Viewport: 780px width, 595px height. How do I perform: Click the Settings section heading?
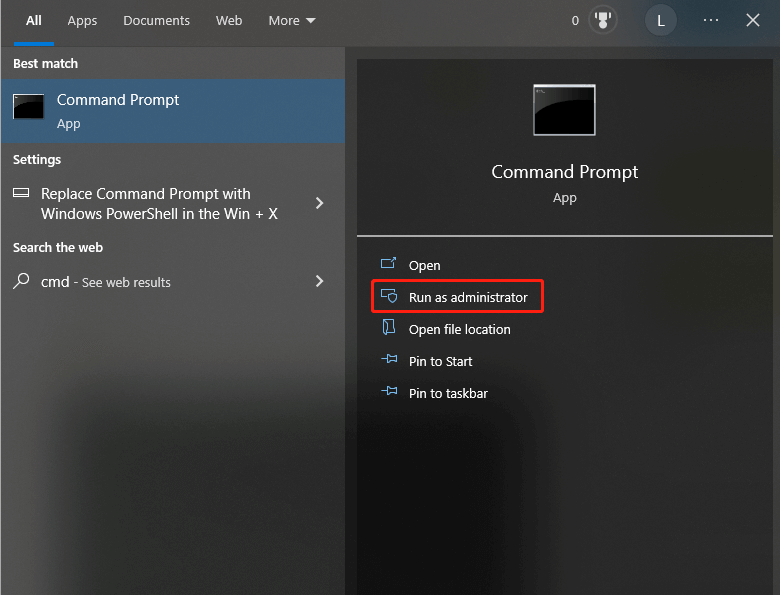point(37,160)
